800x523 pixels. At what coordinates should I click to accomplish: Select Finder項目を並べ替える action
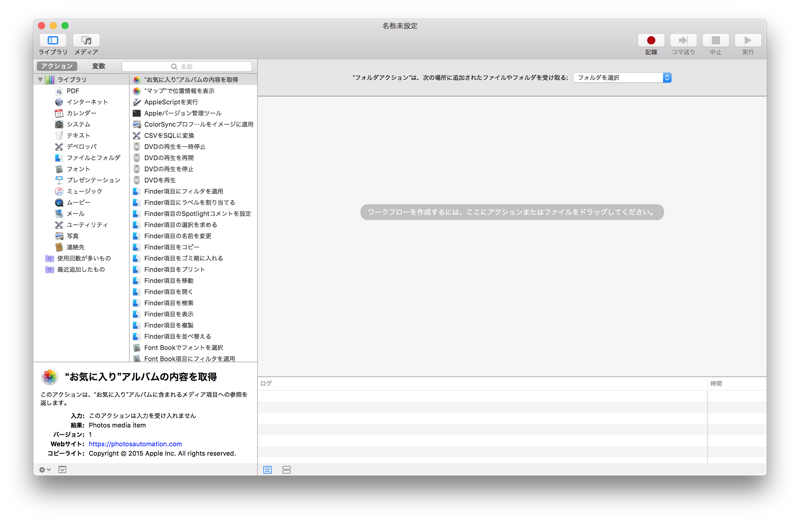pos(193,337)
